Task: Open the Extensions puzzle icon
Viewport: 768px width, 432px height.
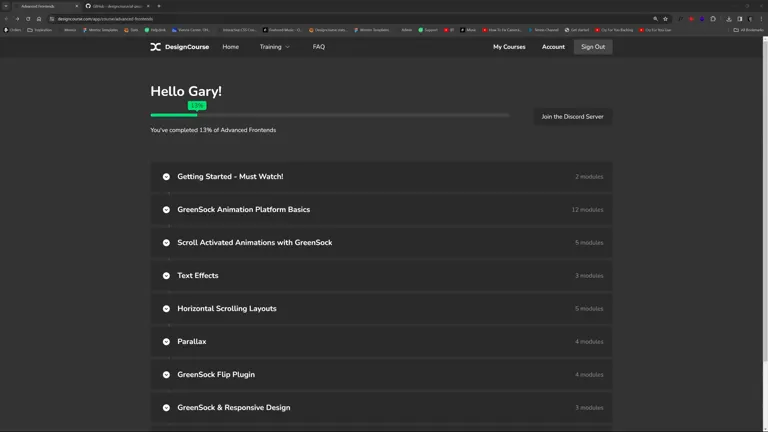Action: [x=713, y=19]
